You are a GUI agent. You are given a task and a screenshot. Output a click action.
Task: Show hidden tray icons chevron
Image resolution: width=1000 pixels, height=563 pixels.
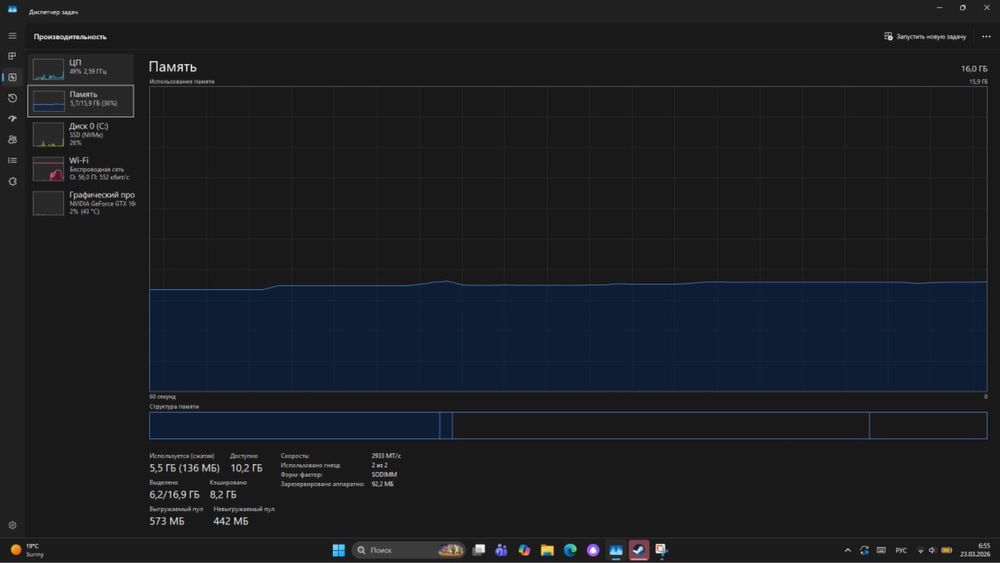click(848, 550)
